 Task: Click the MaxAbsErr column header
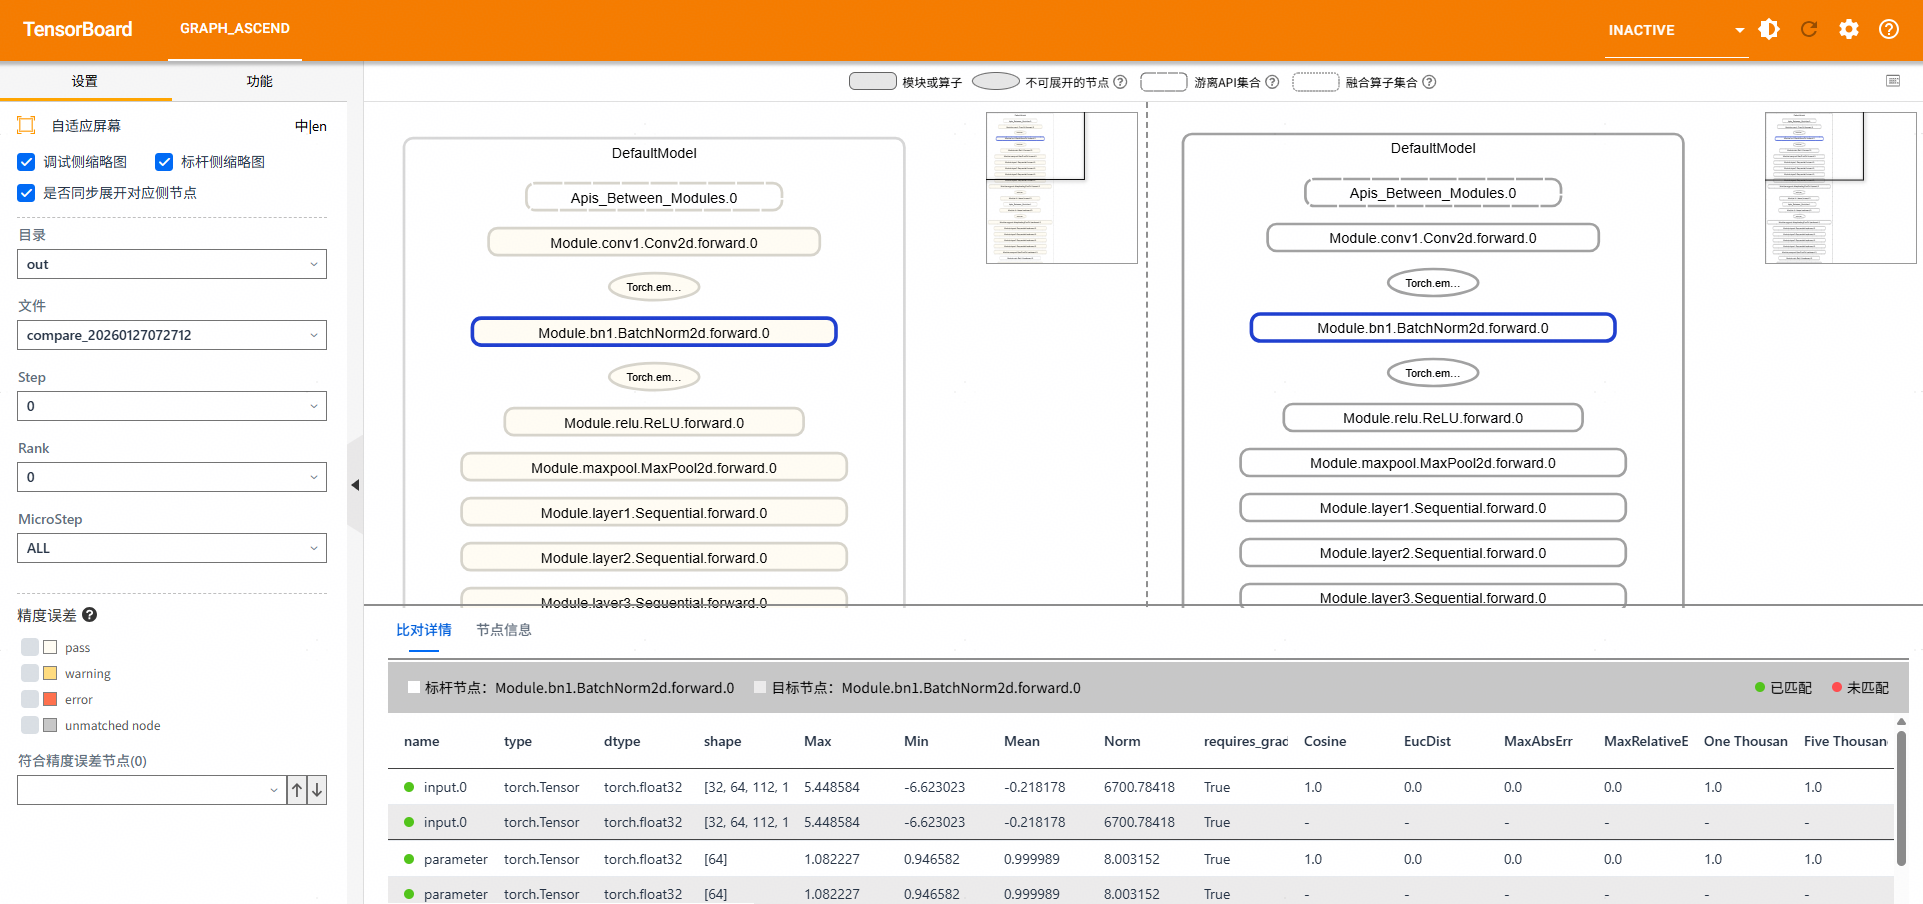[1538, 741]
